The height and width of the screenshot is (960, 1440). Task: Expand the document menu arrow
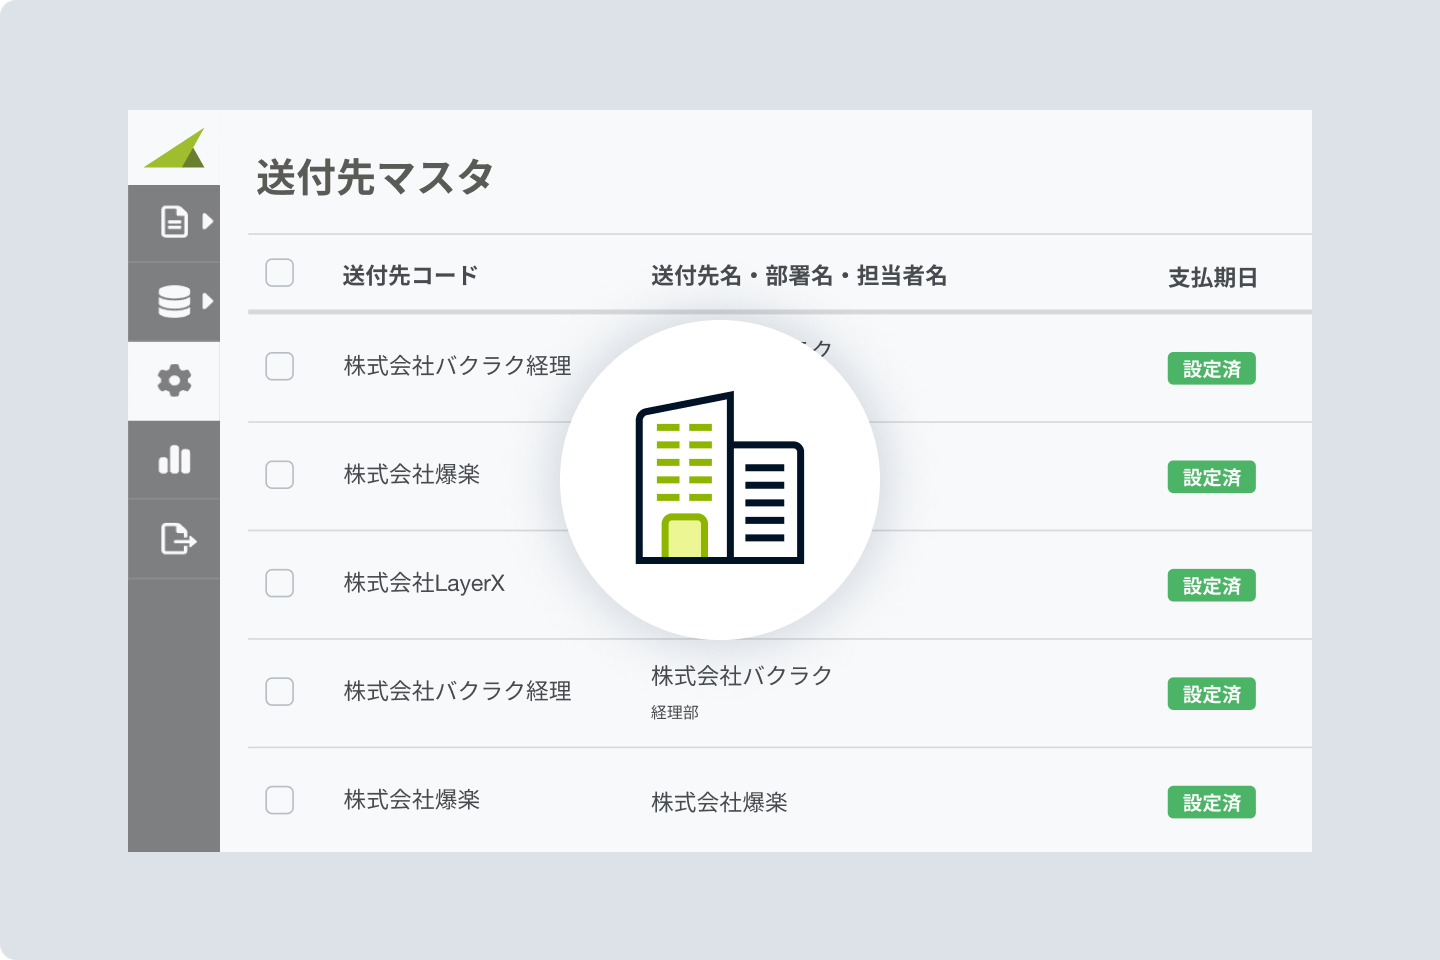tap(207, 221)
